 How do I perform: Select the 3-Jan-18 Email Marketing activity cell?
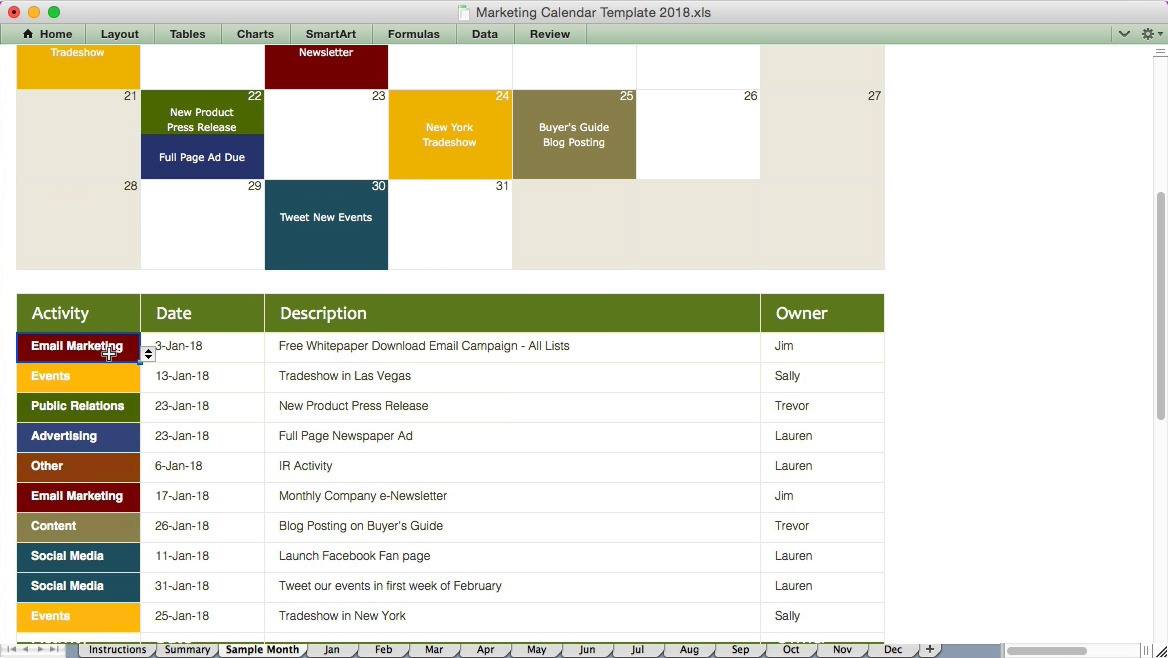pos(78,347)
